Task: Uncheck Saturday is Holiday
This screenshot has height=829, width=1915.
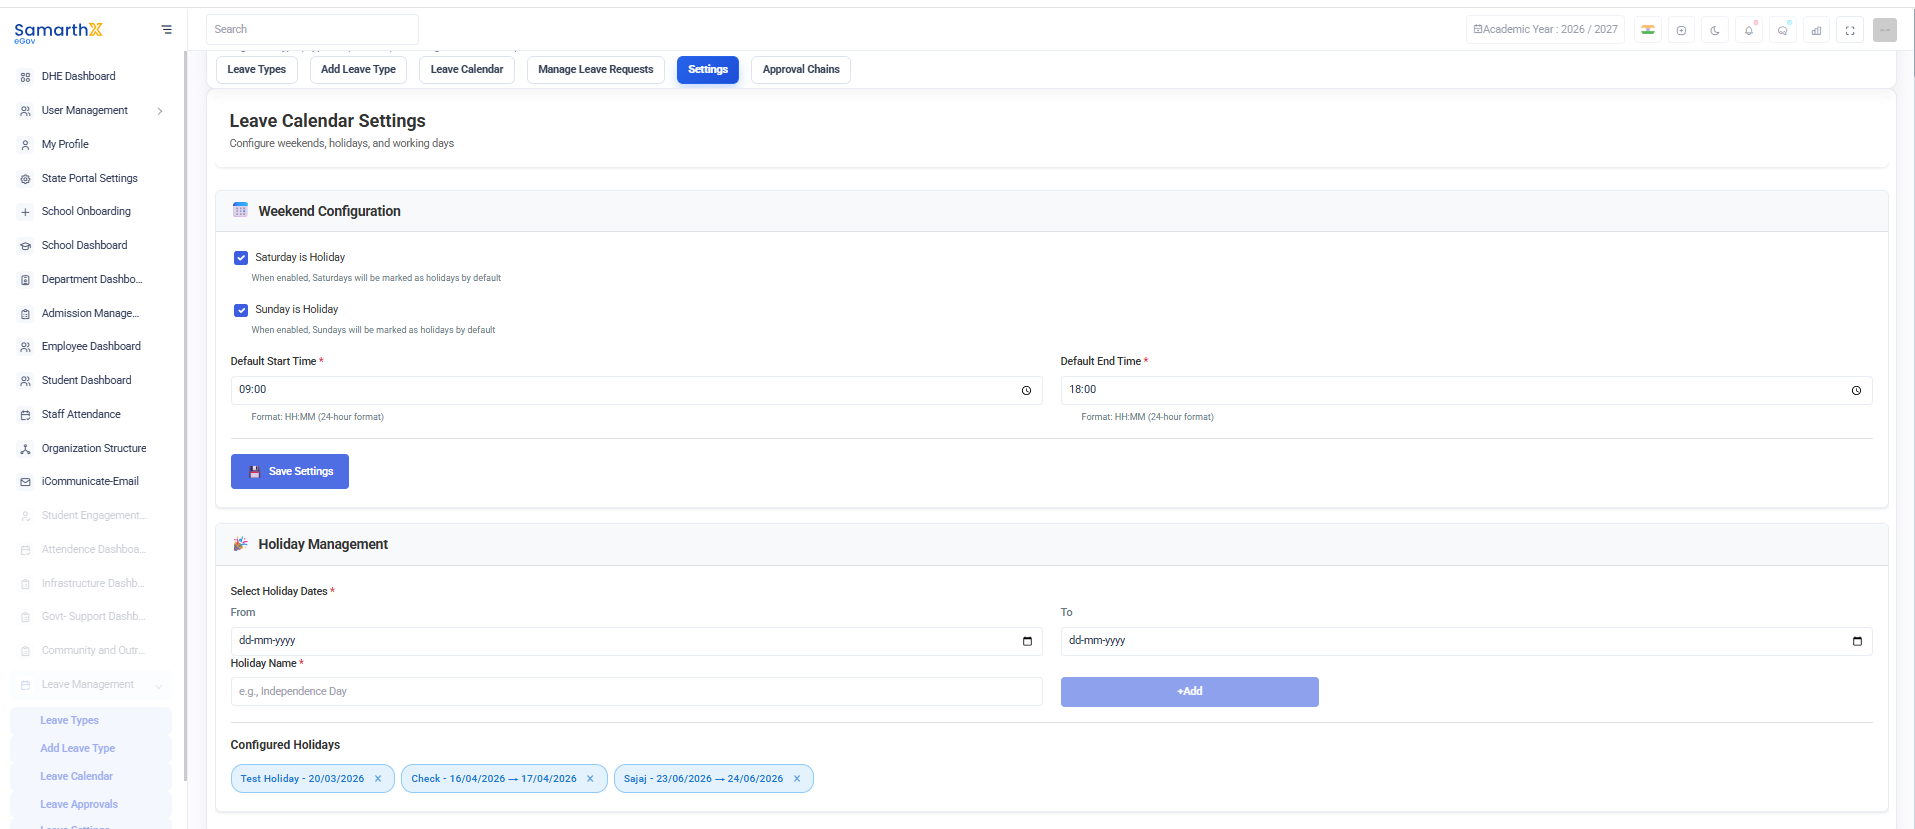Action: pyautogui.click(x=241, y=258)
